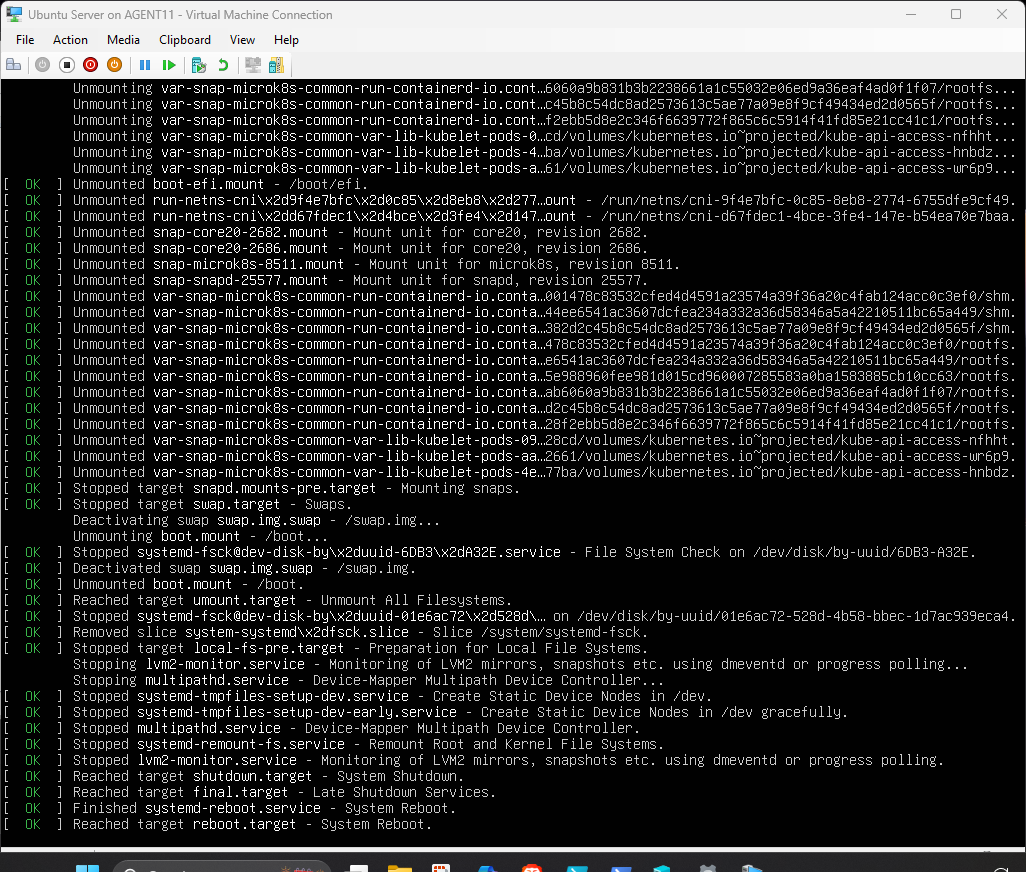Show the View menu
Viewport: 1026px width, 872px height.
242,40
